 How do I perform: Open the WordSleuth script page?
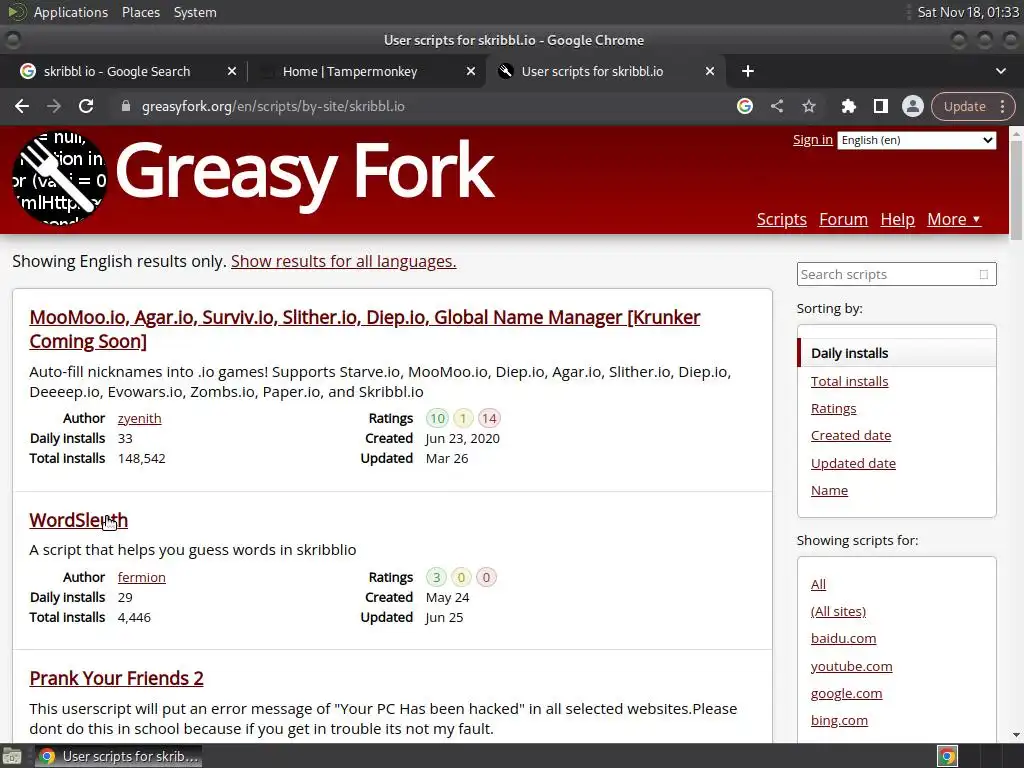78,520
